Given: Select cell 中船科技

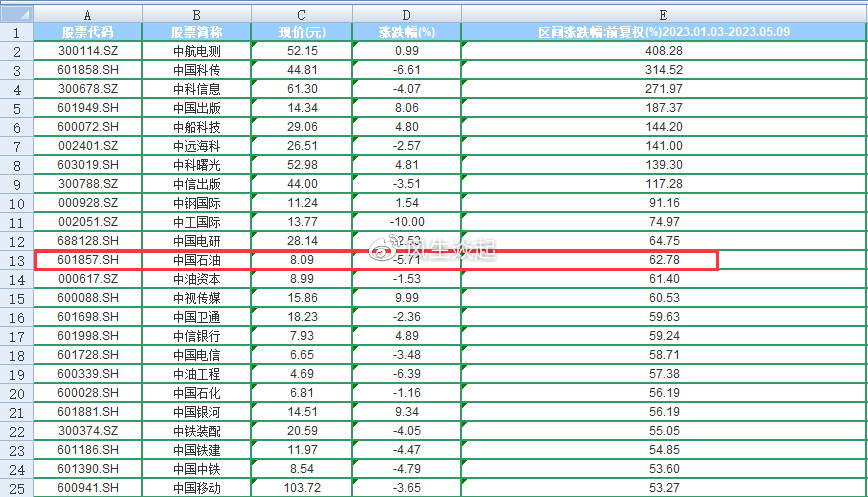Looking at the screenshot, I should (197, 127).
